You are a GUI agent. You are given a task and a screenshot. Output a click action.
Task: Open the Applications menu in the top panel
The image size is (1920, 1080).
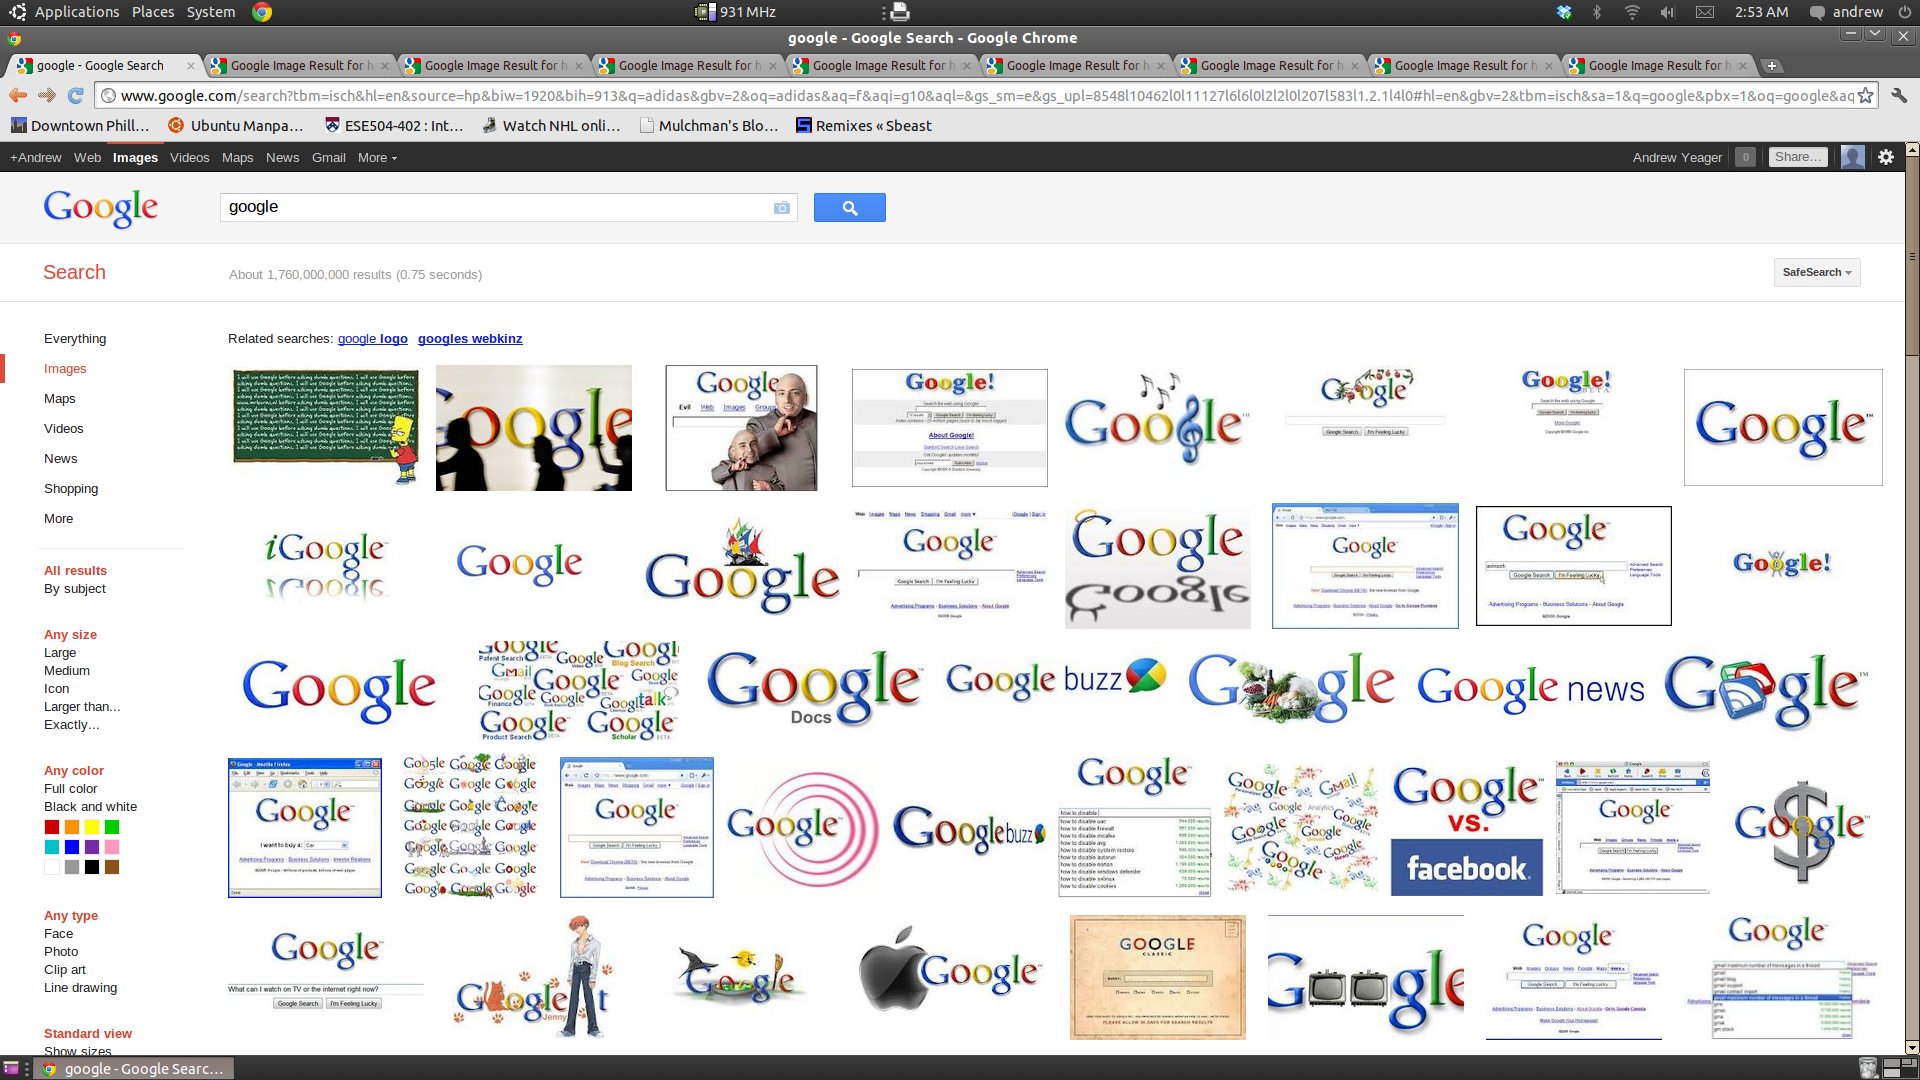(76, 12)
